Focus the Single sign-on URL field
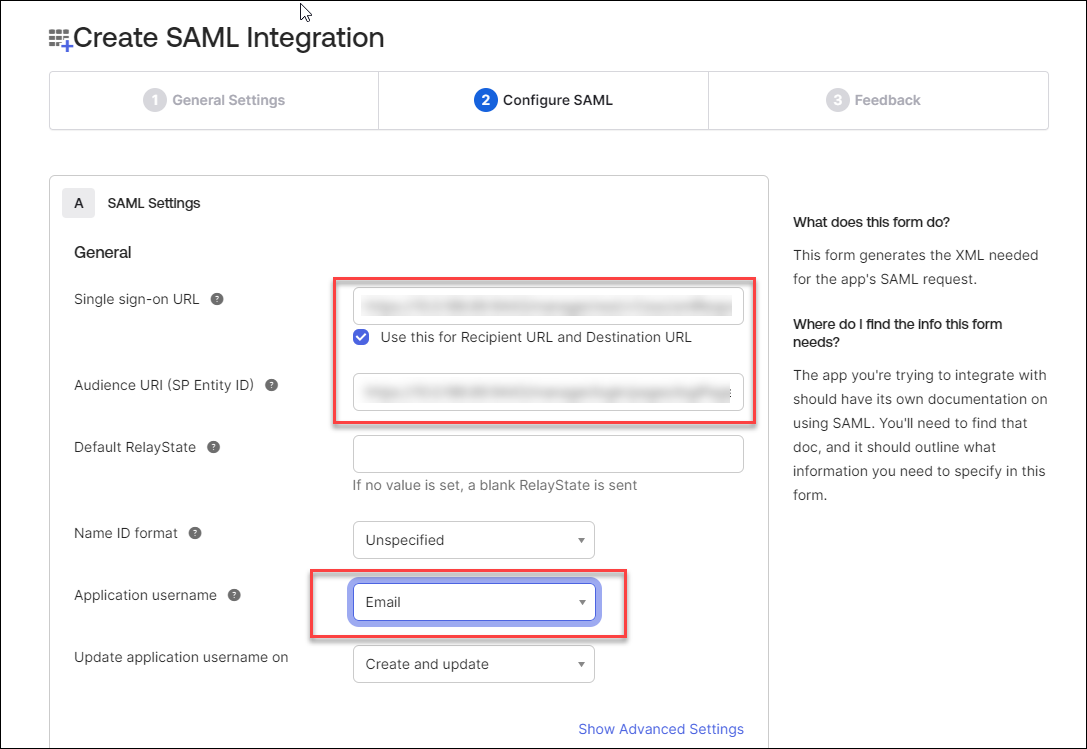This screenshot has height=749, width=1087. (x=548, y=306)
